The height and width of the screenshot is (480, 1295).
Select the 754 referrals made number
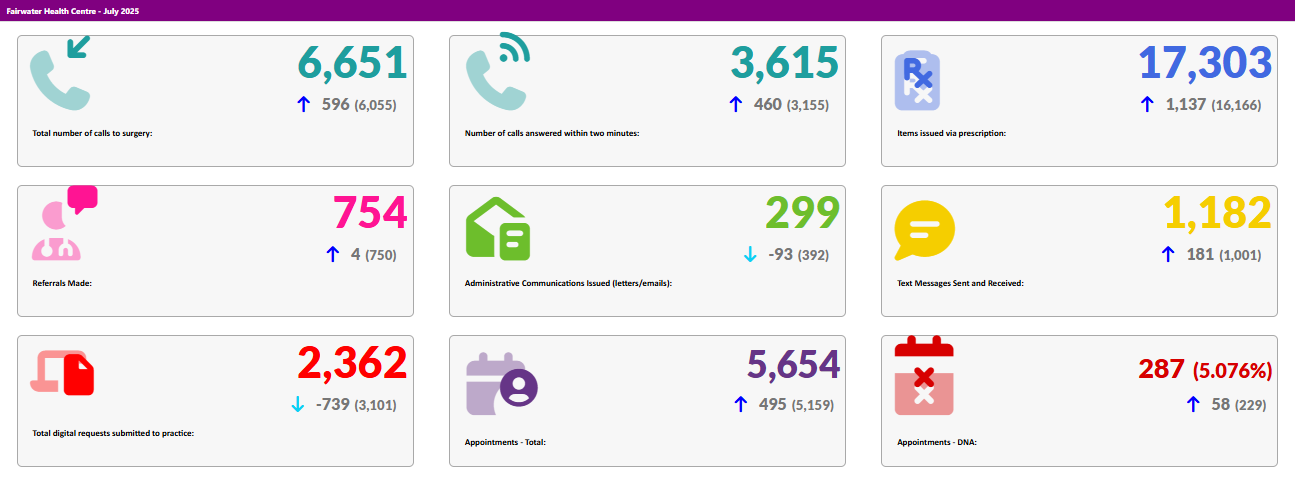click(369, 213)
